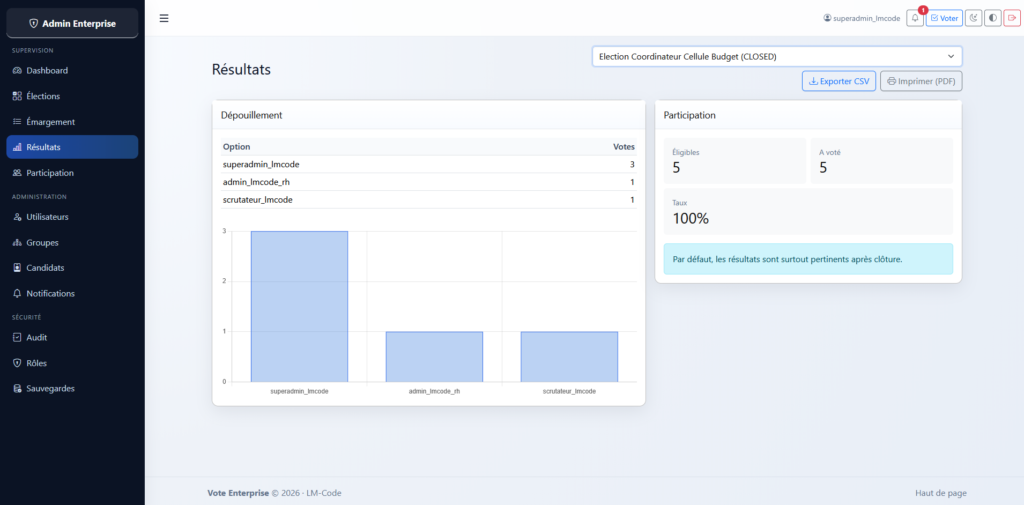Click the superadmin_lmcode user profile
Viewport: 1024px width, 505px height.
(861, 18)
